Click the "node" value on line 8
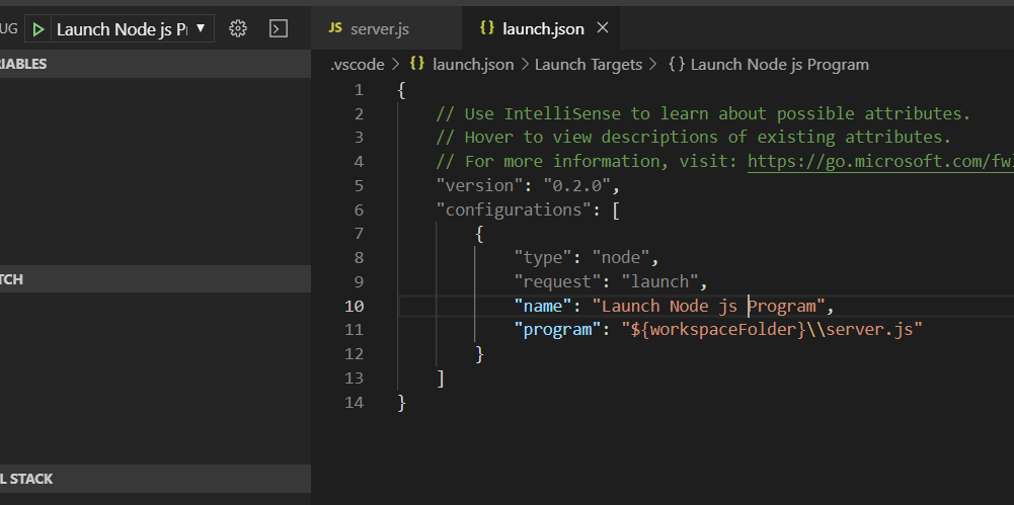 [621, 258]
